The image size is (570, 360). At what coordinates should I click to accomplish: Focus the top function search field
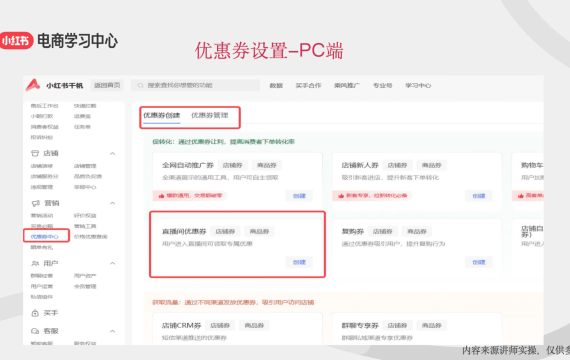(x=196, y=85)
